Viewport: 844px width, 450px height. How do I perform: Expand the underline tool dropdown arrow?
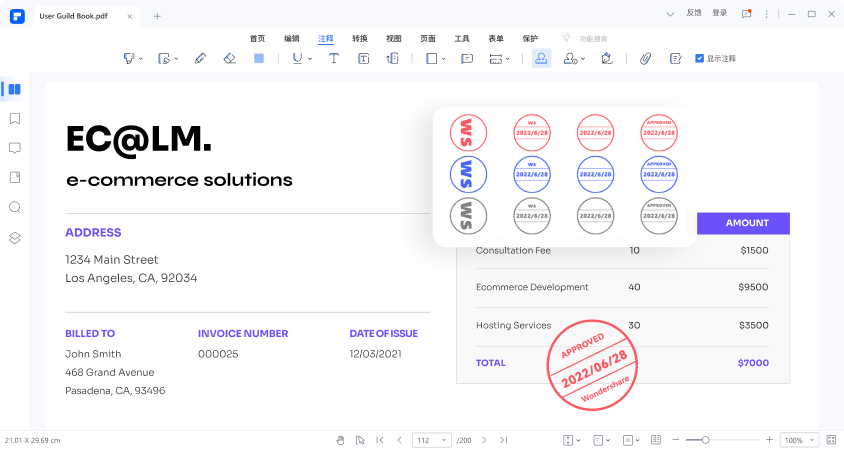(310, 59)
